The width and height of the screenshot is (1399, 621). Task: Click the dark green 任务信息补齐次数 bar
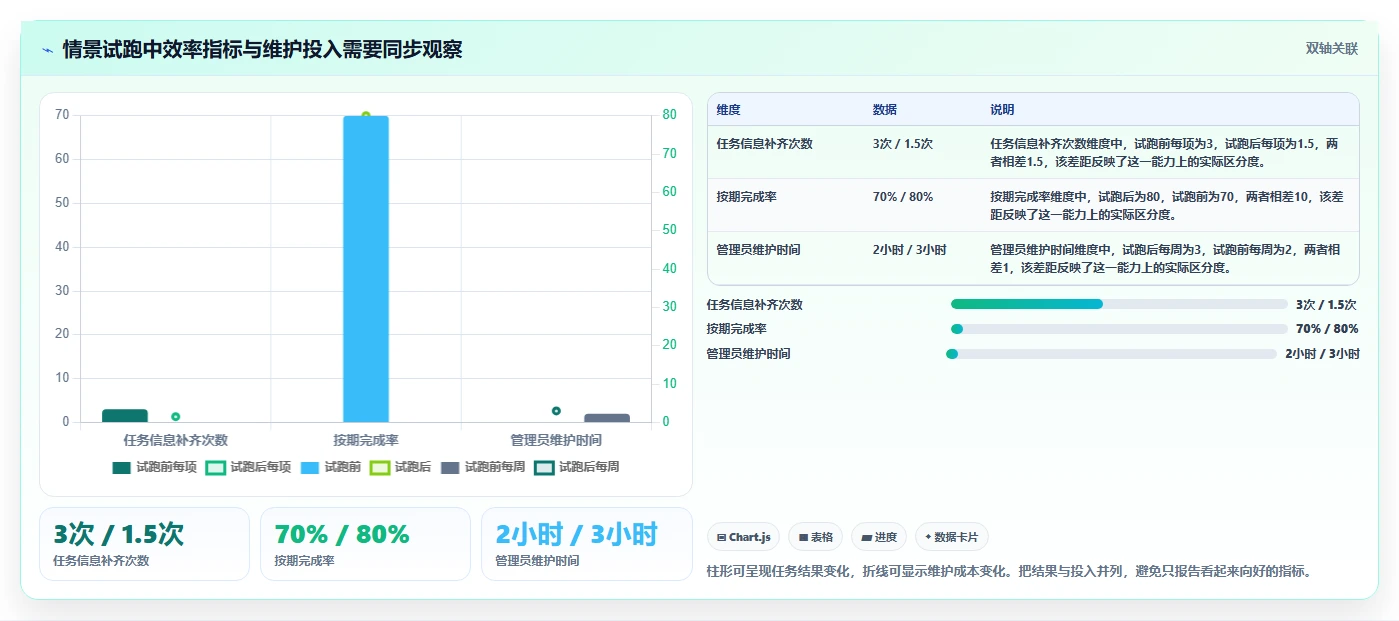point(125,416)
